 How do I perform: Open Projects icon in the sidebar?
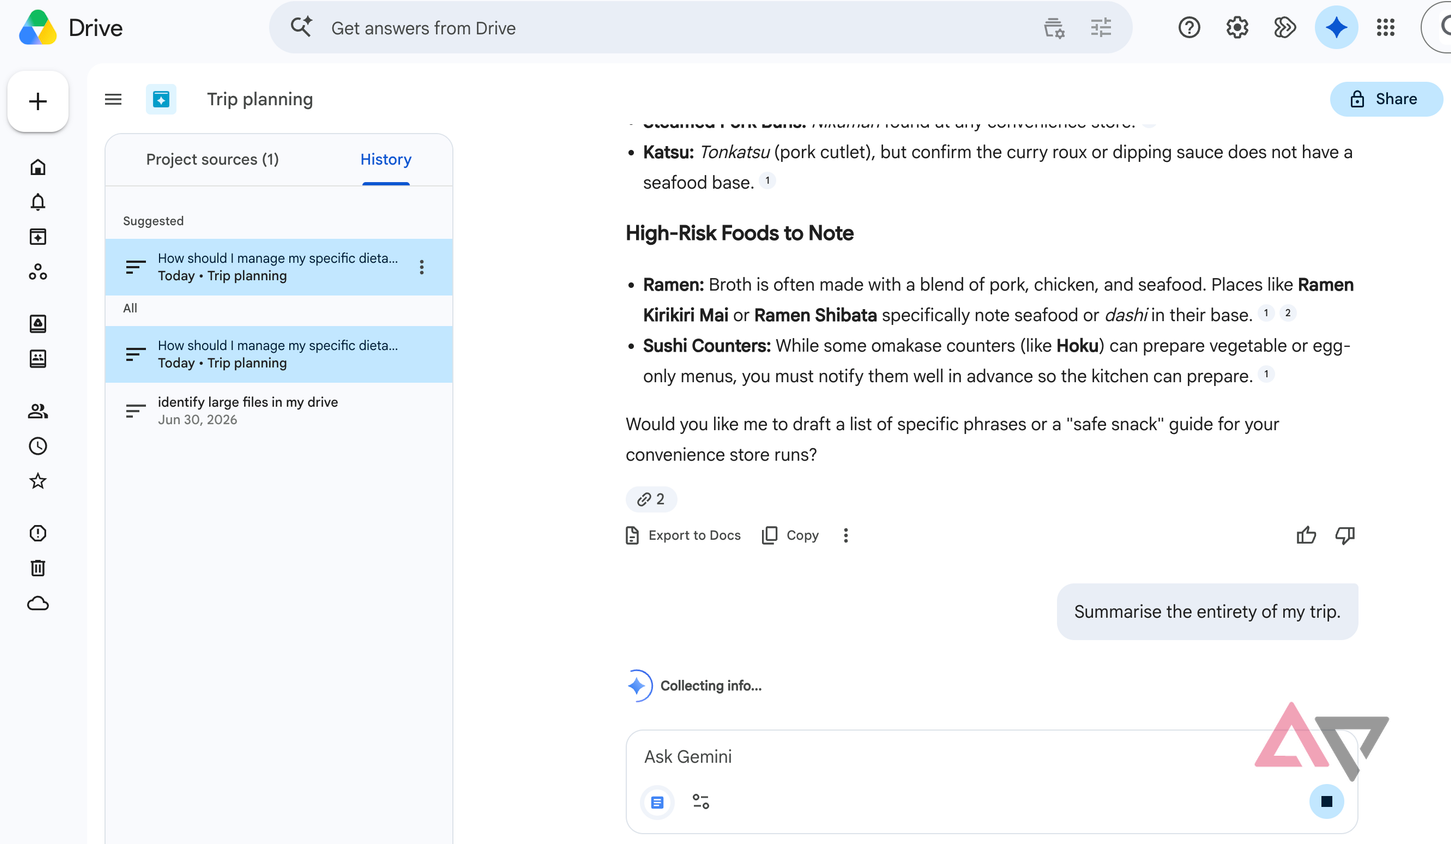pos(38,237)
